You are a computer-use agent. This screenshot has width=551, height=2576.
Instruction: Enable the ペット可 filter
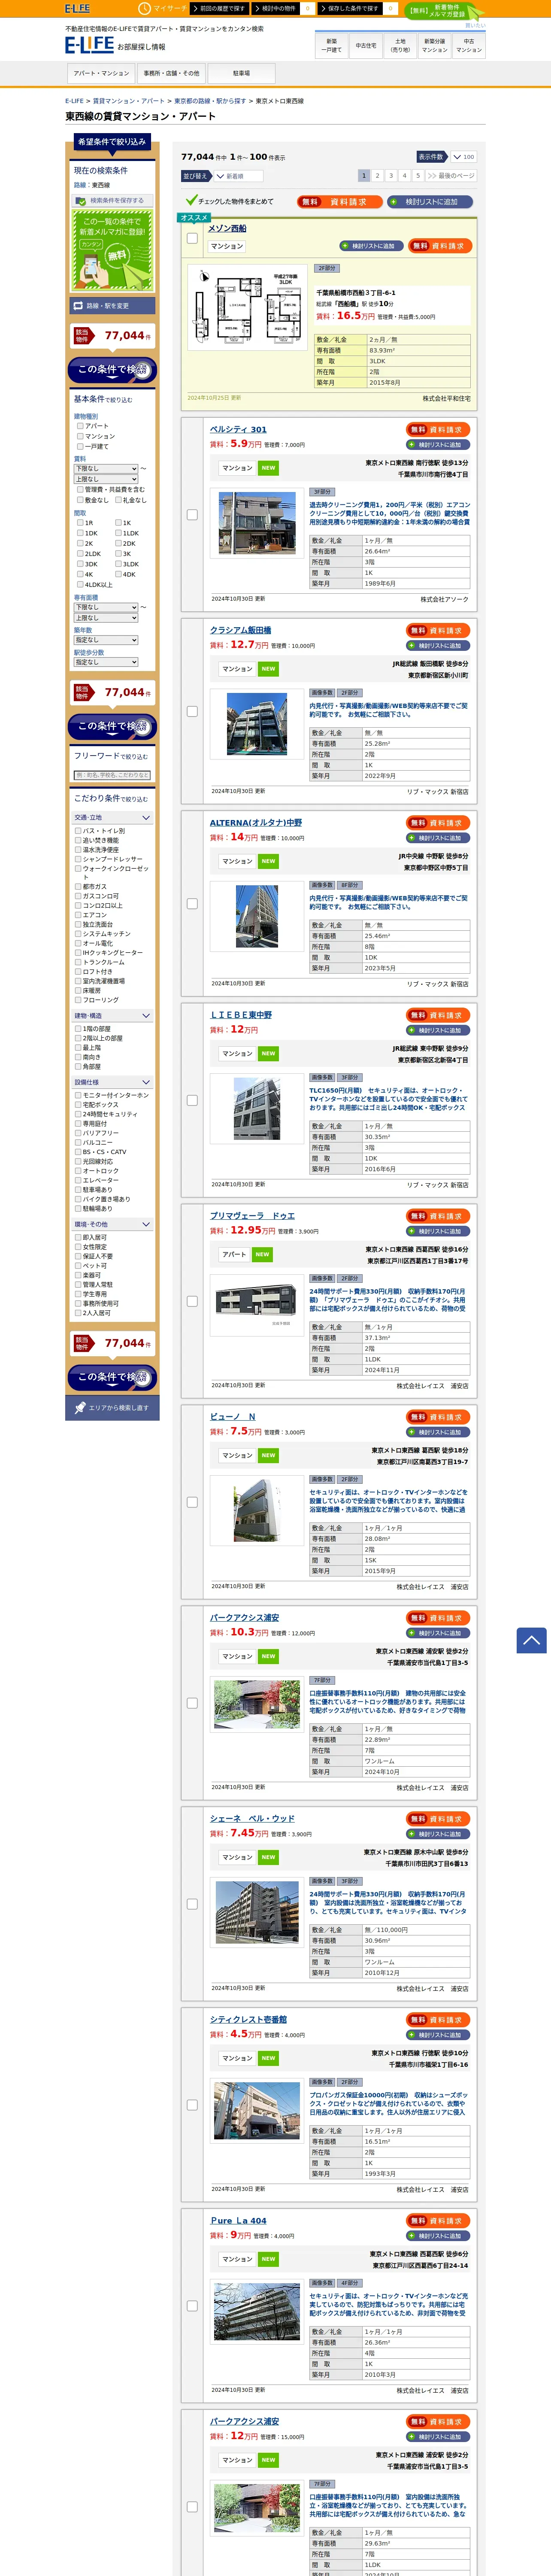click(78, 1266)
